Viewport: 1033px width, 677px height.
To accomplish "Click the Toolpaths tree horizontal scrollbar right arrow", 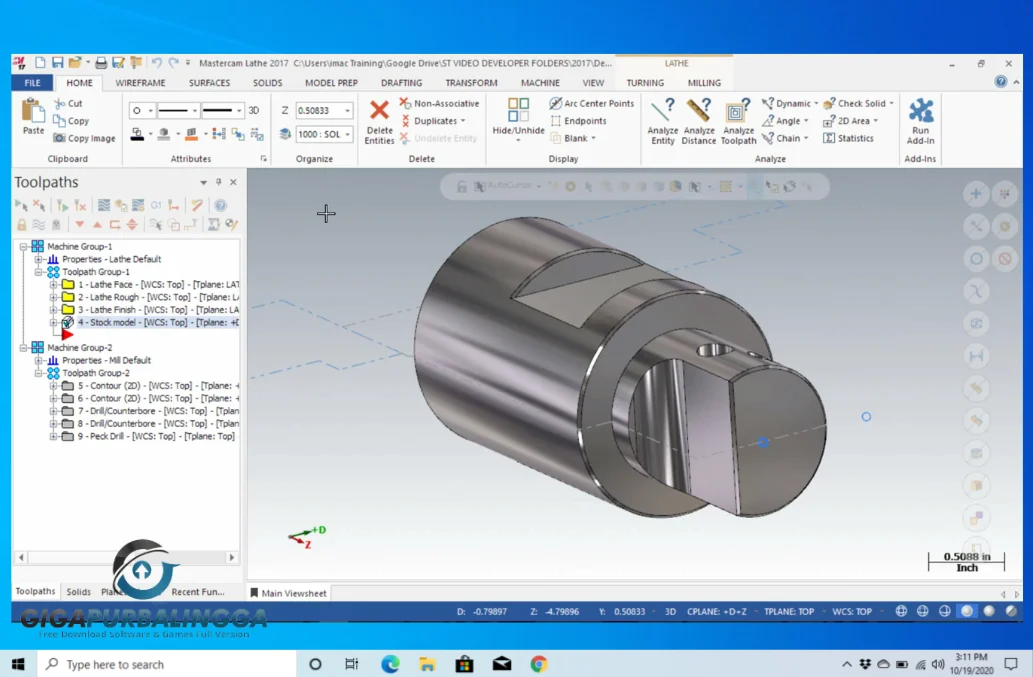I will pos(231,557).
